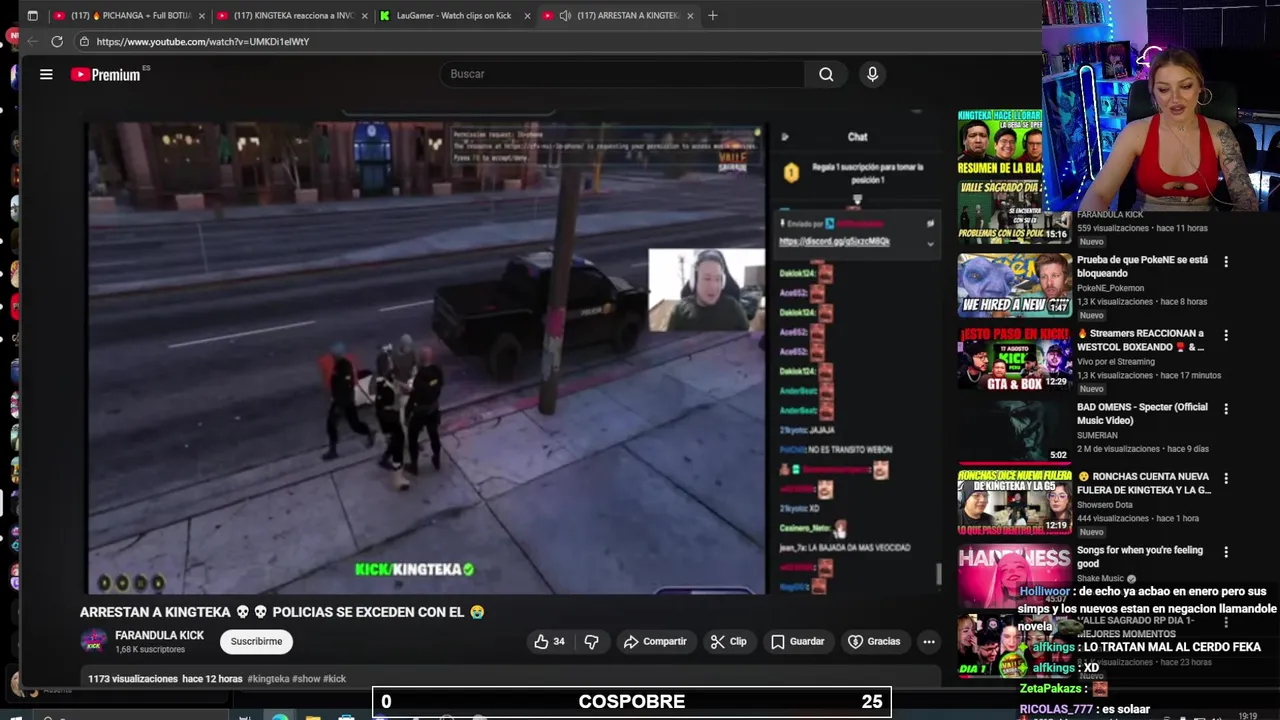Image resolution: width=1280 pixels, height=720 pixels.
Task: Subscribe with the Suscribirme button
Action: click(256, 642)
